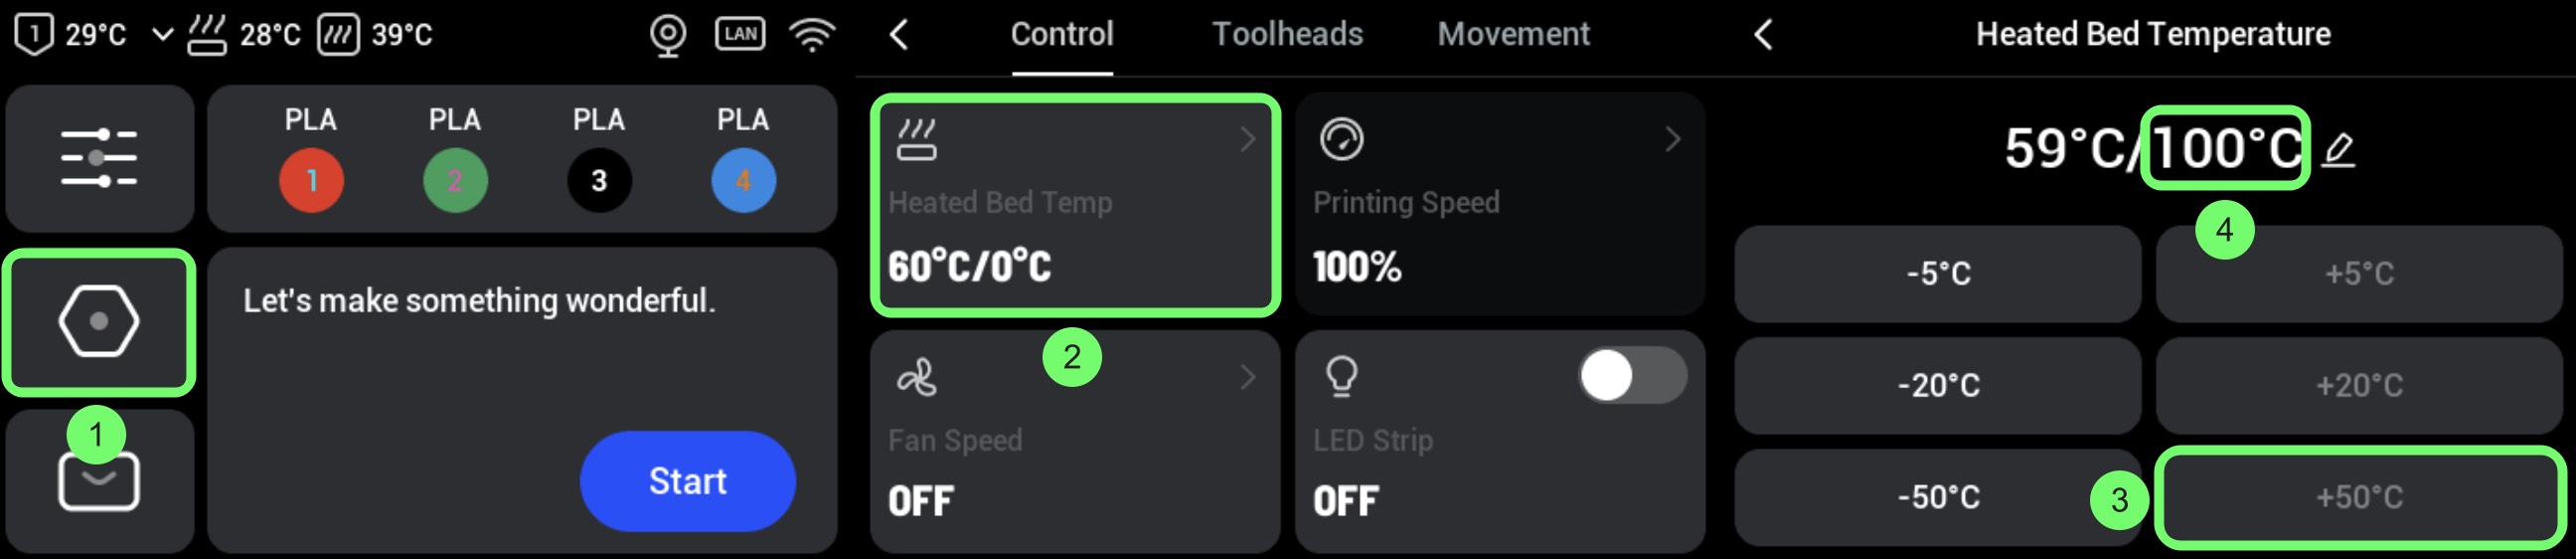Open the settings sliders icon panel

coord(99,158)
